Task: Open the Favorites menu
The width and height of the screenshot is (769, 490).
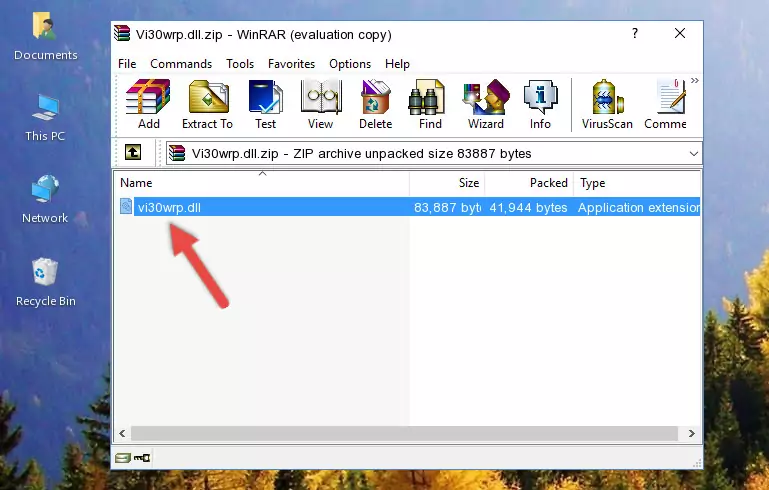Action: pyautogui.click(x=291, y=64)
